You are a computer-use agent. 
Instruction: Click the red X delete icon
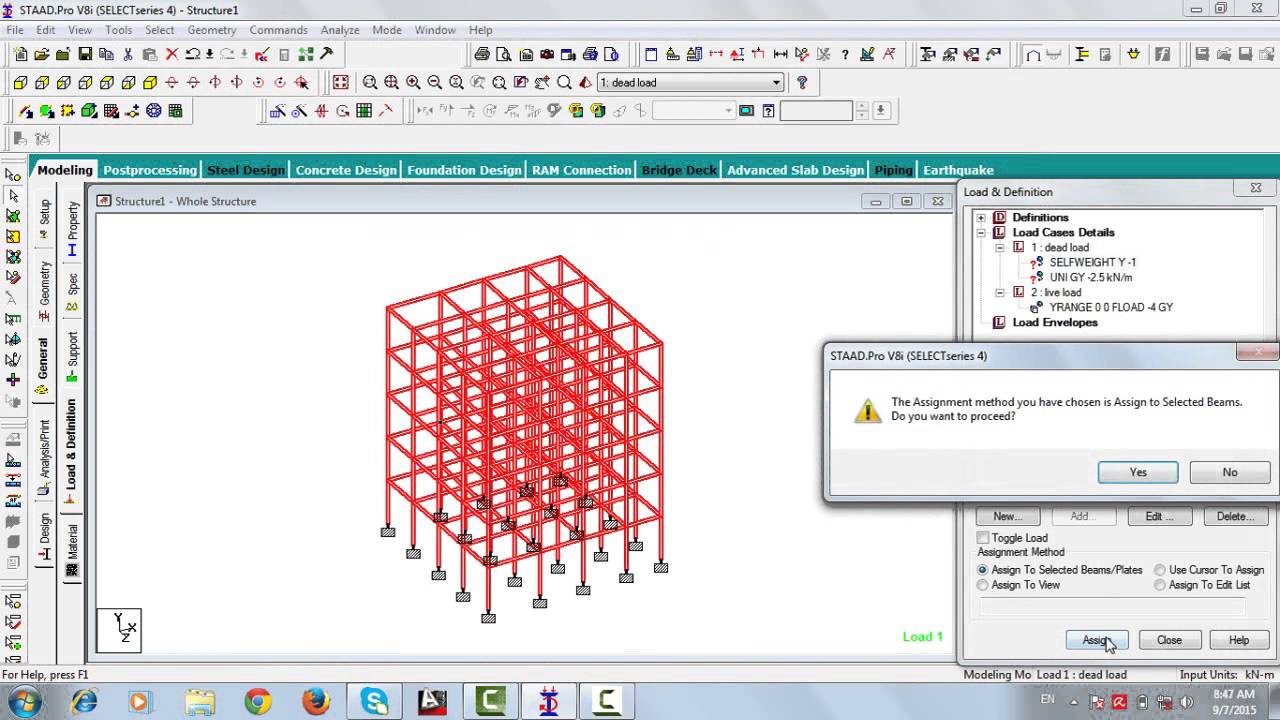click(x=171, y=54)
